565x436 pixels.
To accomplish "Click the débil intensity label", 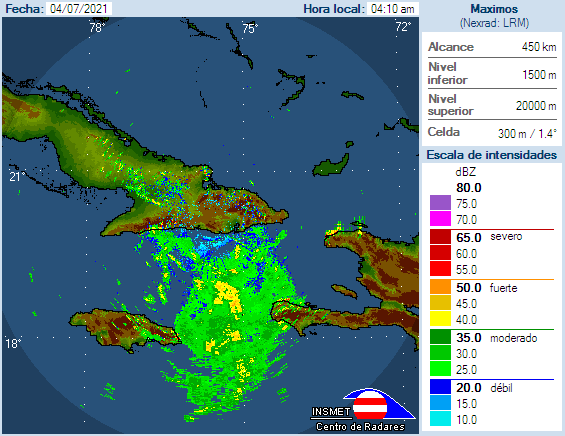I will (501, 388).
